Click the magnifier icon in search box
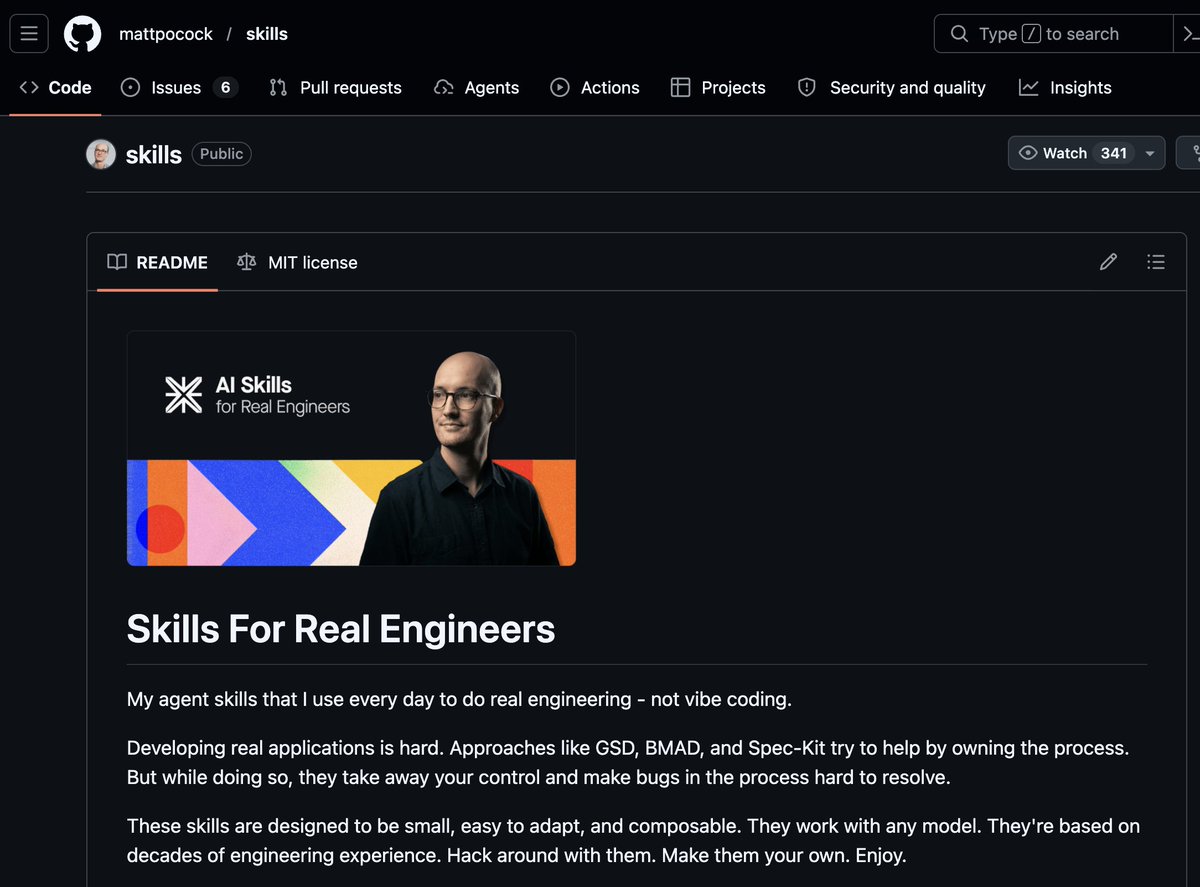This screenshot has width=1200, height=887. tap(959, 34)
